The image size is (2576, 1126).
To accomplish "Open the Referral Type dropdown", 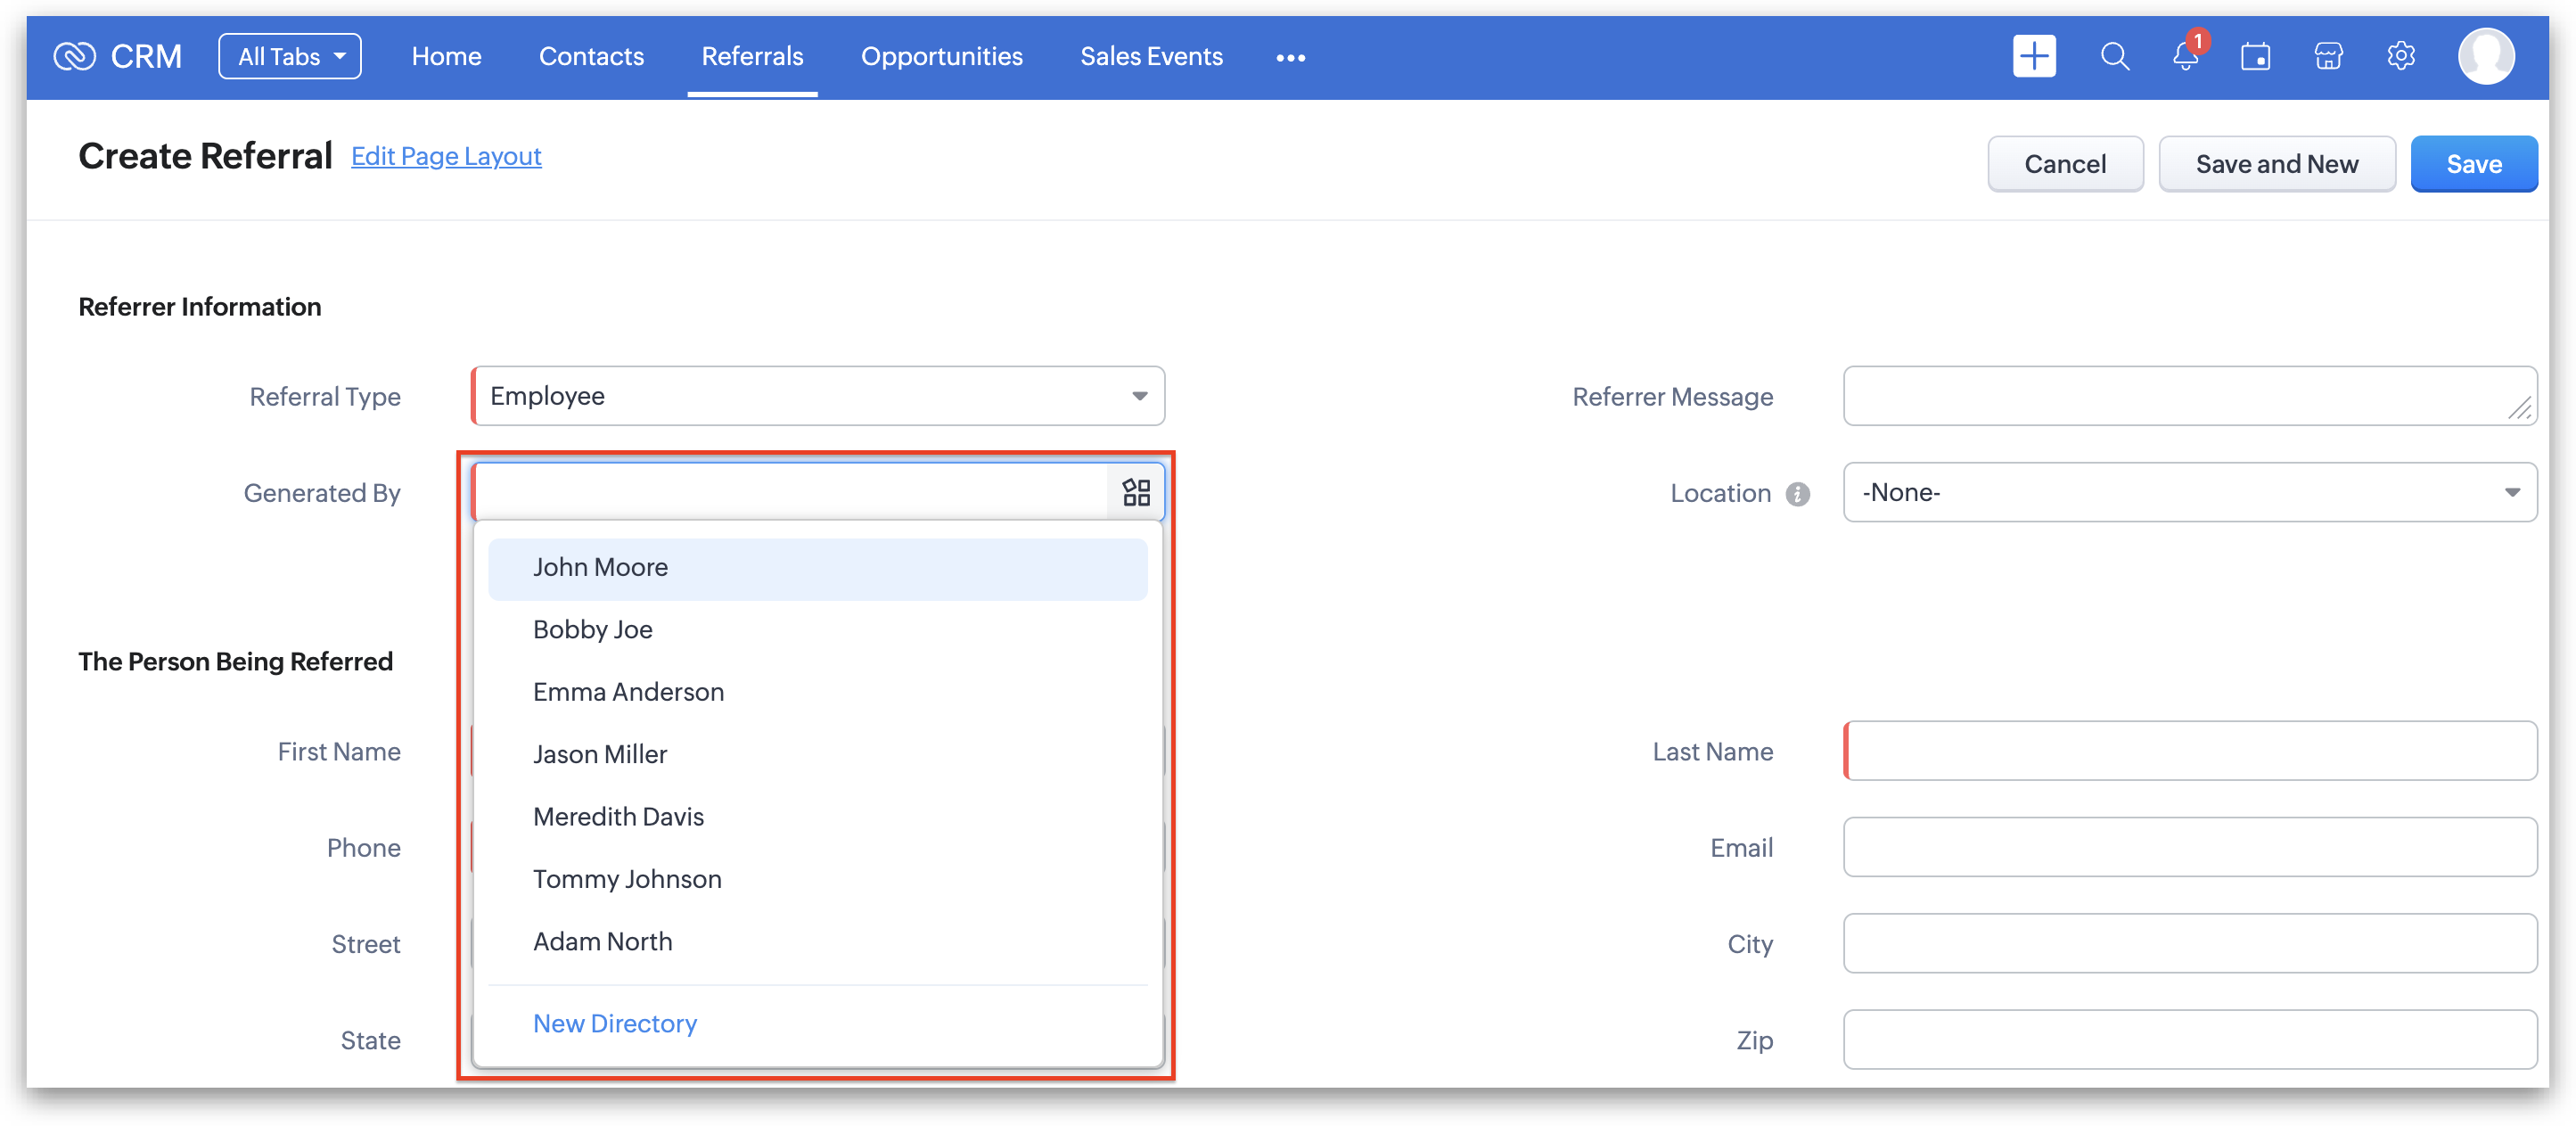I will pos(818,396).
